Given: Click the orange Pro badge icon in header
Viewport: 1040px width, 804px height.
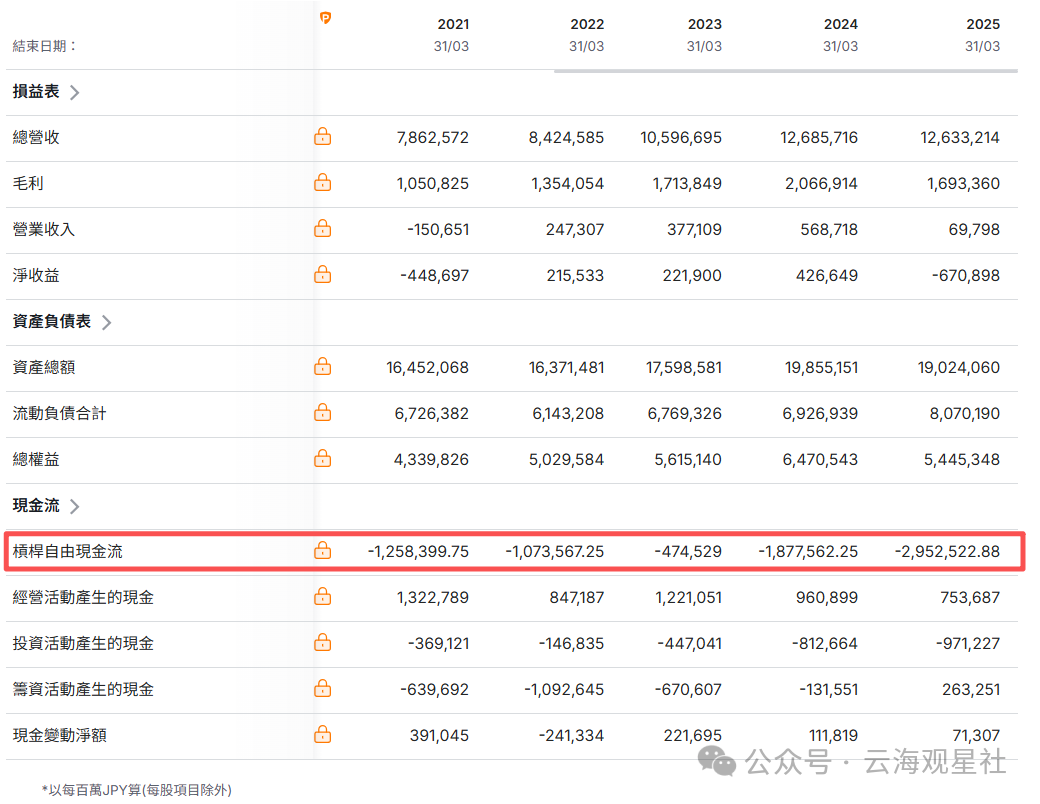Looking at the screenshot, I should 325,18.
